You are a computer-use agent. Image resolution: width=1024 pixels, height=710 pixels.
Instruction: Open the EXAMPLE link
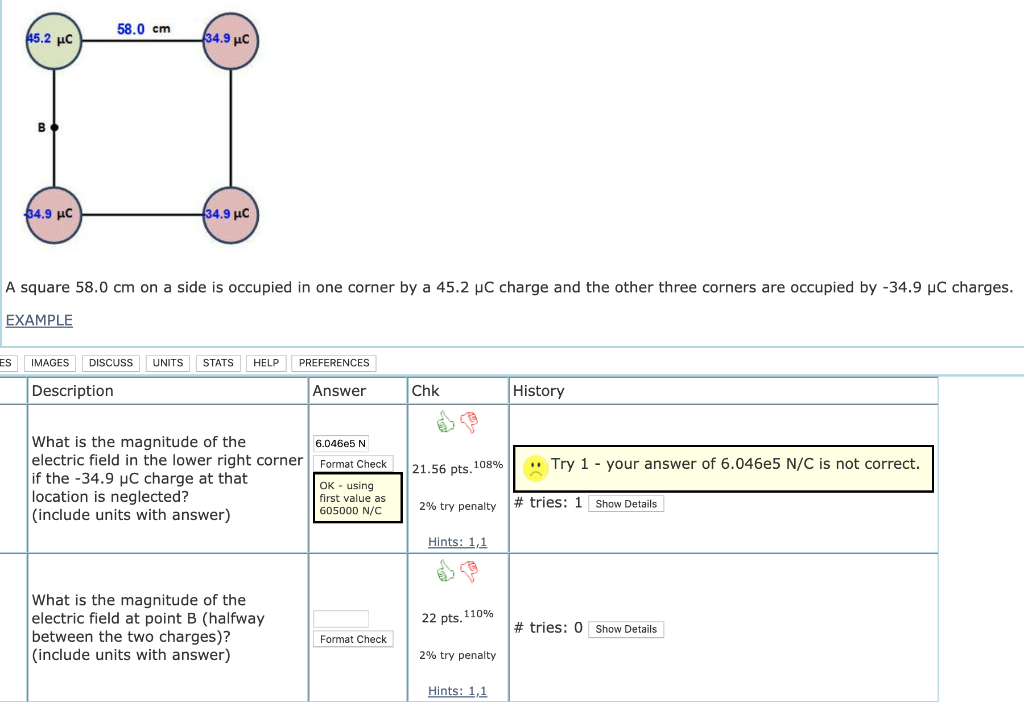pos(39,320)
